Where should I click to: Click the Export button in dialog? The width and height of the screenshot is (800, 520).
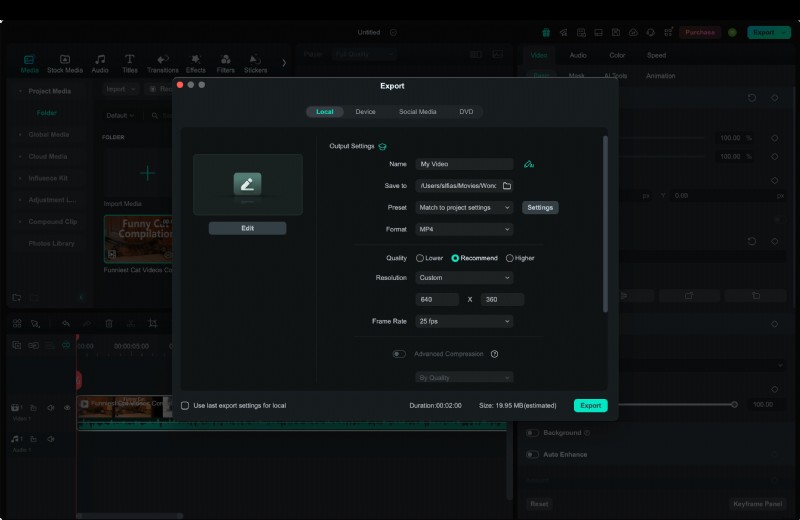[x=590, y=405]
